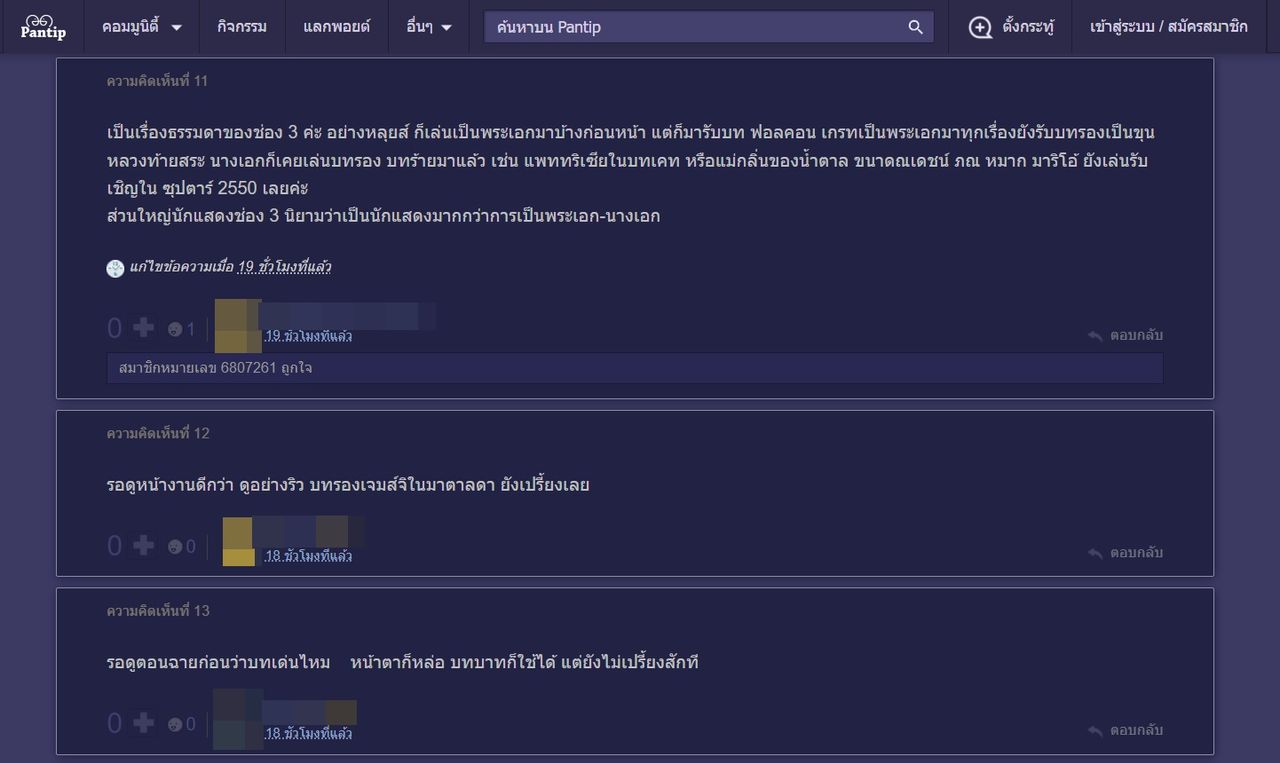Screen dimensions: 1280x763
Task: Open emotion reactions on comment 13
Action: coord(175,724)
